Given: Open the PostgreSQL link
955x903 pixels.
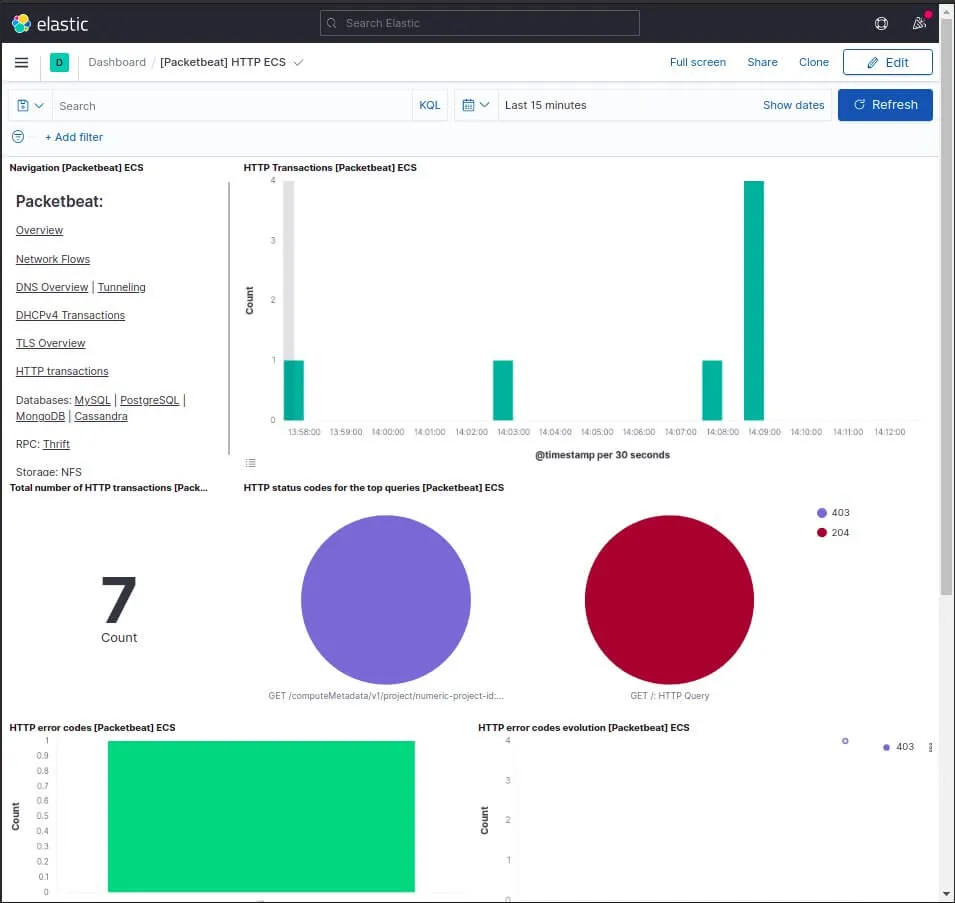Looking at the screenshot, I should coord(150,400).
